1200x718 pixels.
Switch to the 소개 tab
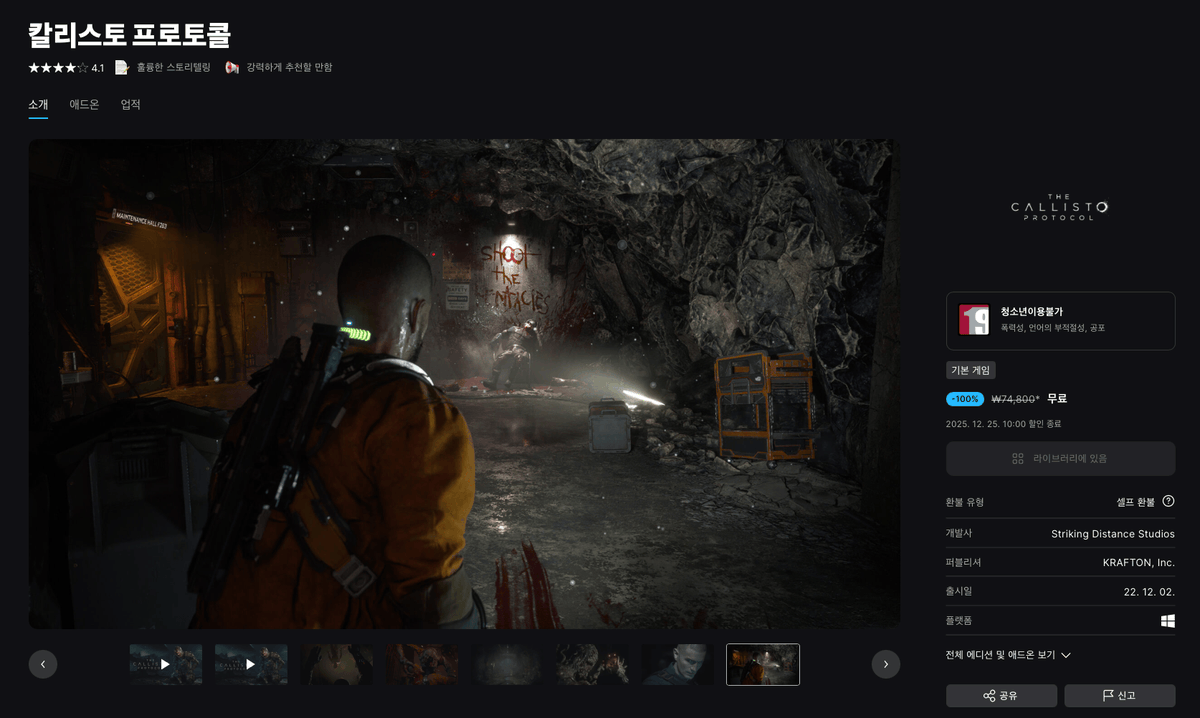point(38,104)
